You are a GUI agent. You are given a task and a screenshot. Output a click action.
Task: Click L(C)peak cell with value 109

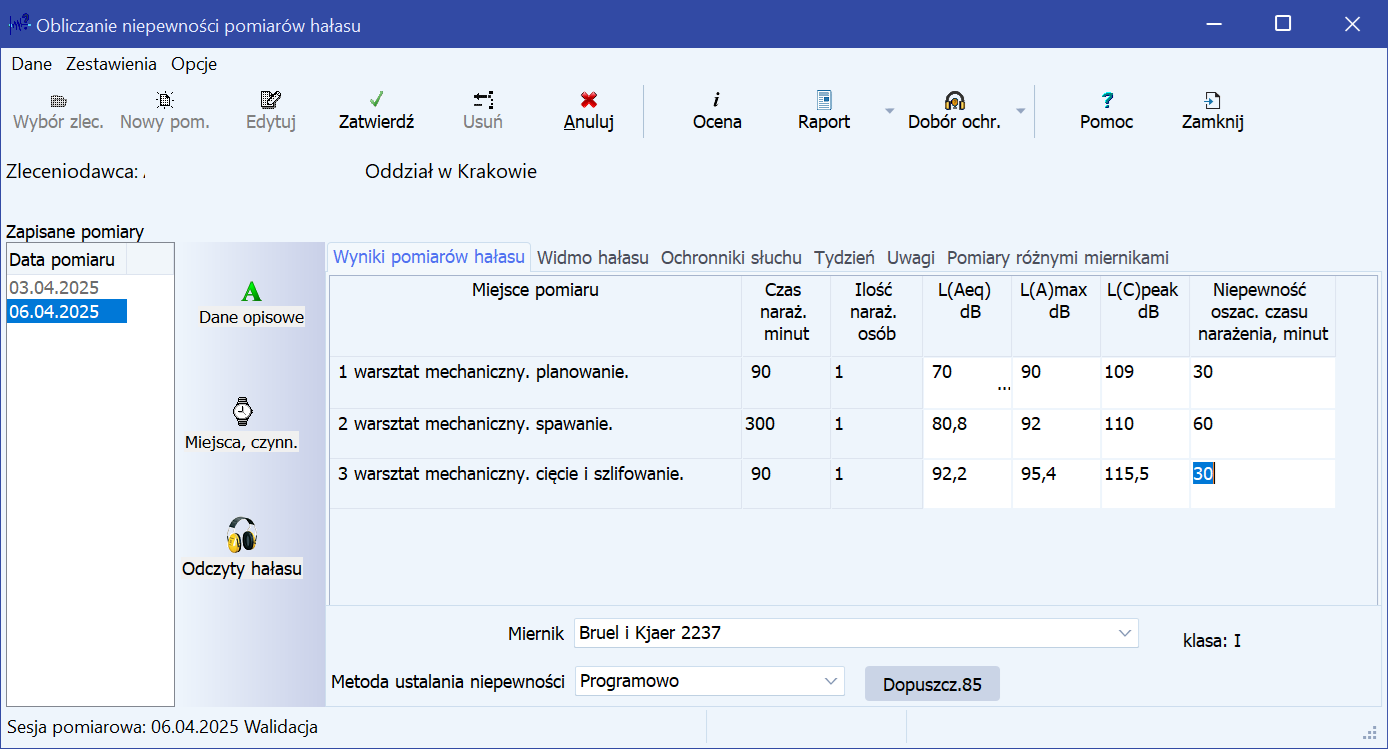tap(1145, 382)
